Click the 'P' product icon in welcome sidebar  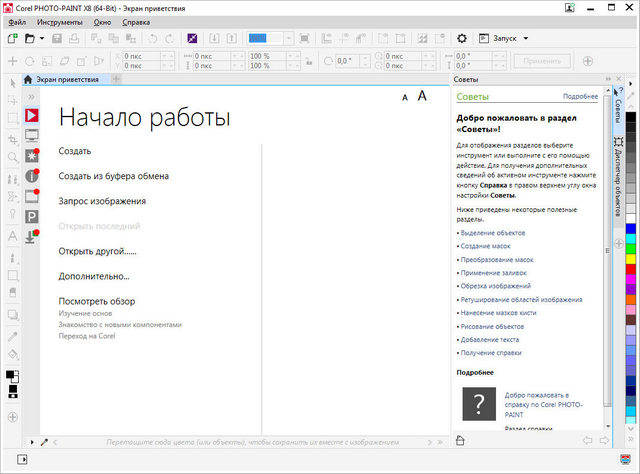[x=31, y=216]
